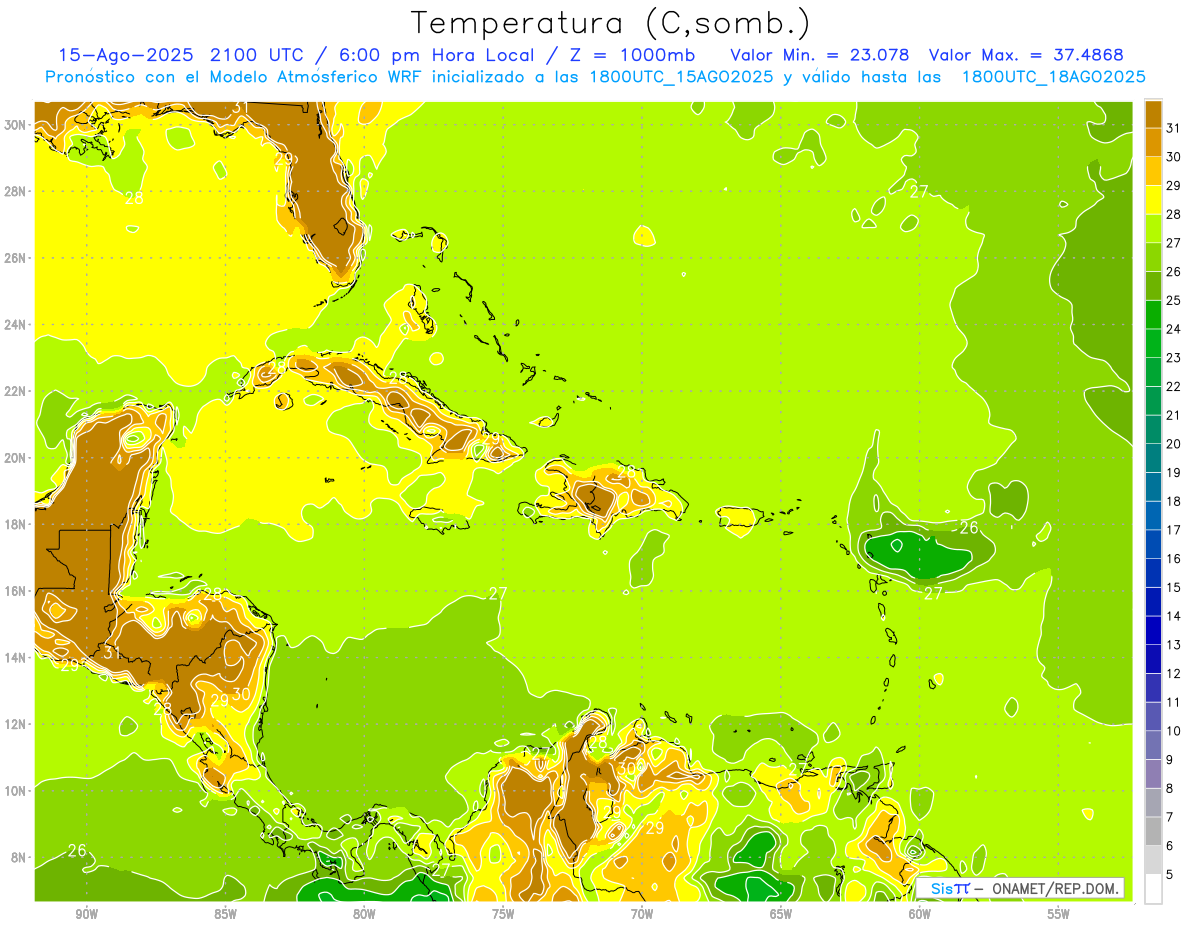Click the "Valor Min. = 23.078" text
Image resolution: width=1200 pixels, height=927 pixels.
820,55
